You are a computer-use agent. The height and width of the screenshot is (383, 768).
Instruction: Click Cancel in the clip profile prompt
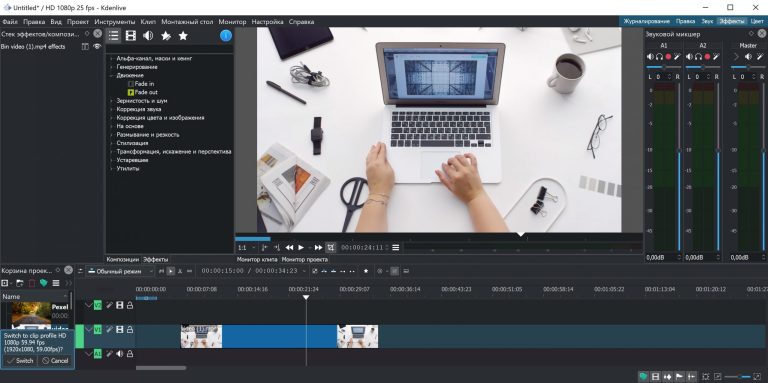pos(55,361)
